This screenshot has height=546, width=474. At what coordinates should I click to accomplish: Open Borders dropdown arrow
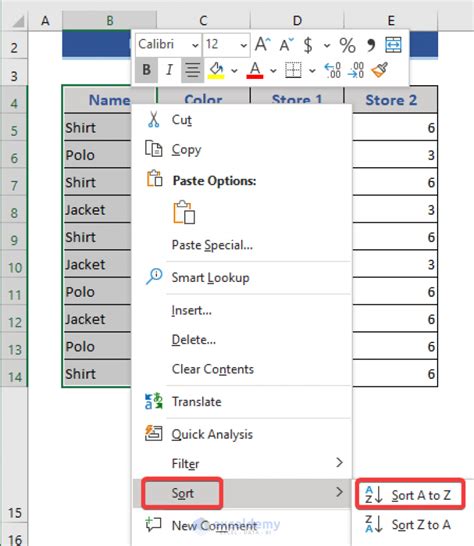(312, 71)
